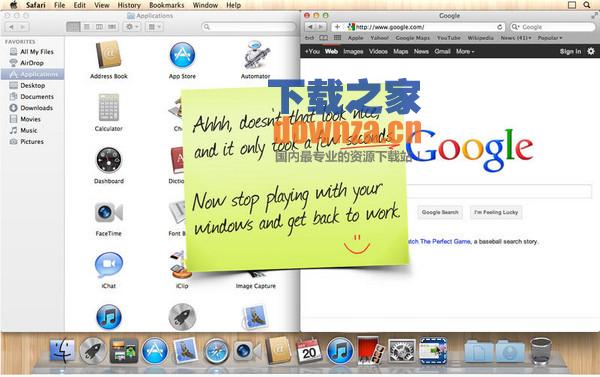Open Spotlight search in the menu bar
The height and width of the screenshot is (377, 600).
pos(587,5)
